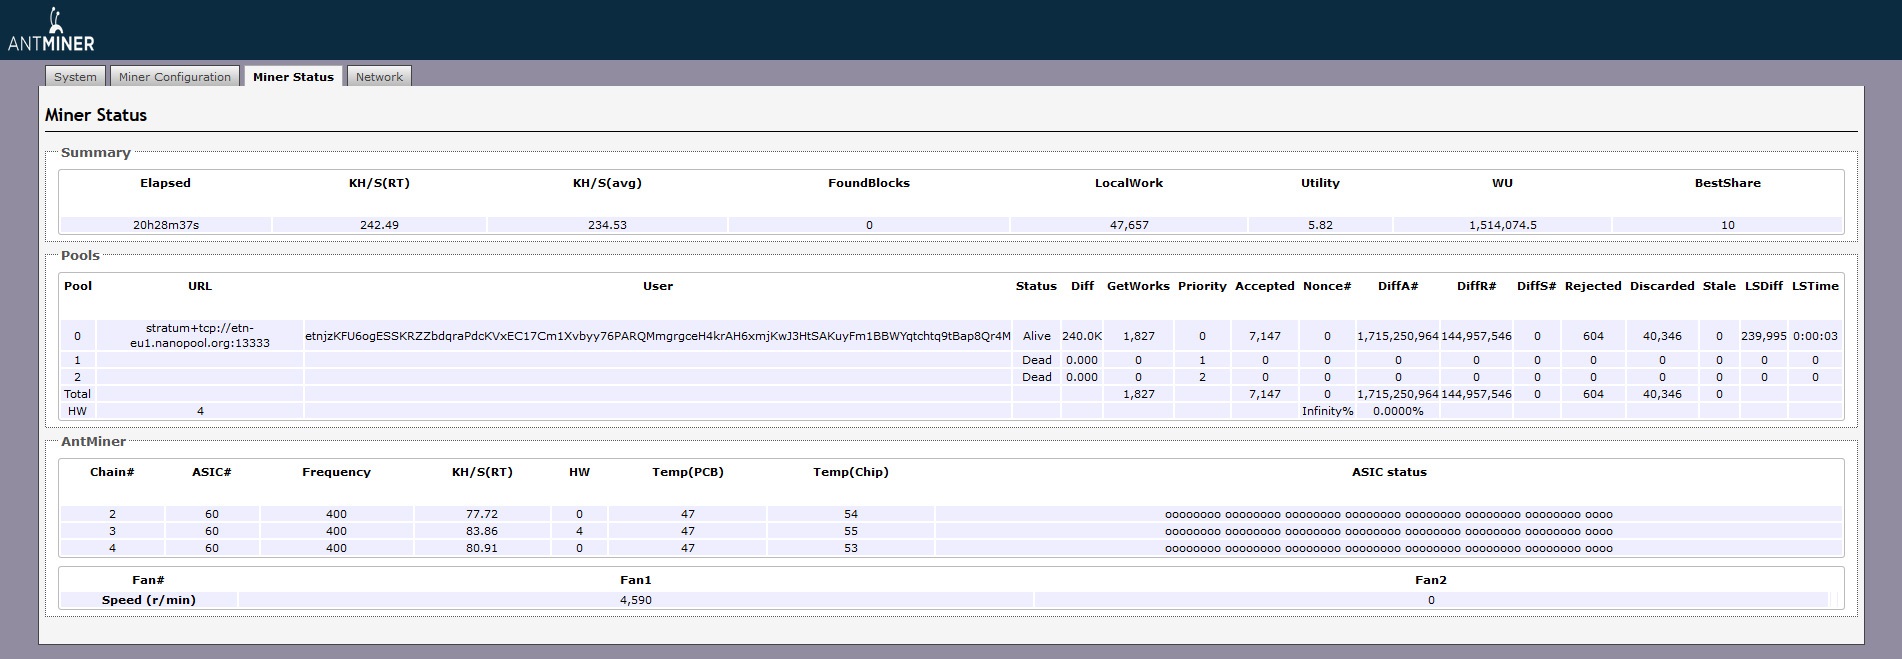Click the Fan1 speed value 4,590
The image size is (1902, 659).
pos(635,600)
